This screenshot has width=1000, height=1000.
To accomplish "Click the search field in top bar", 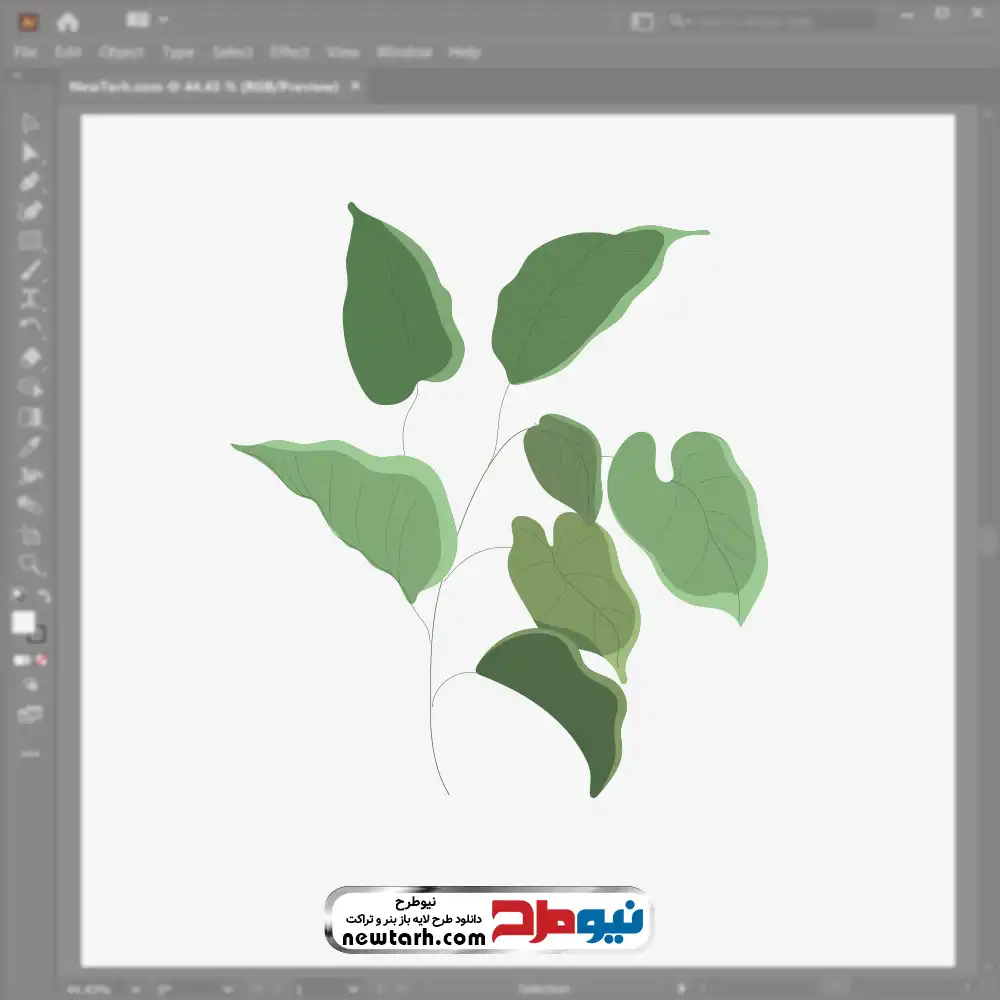I will point(772,21).
